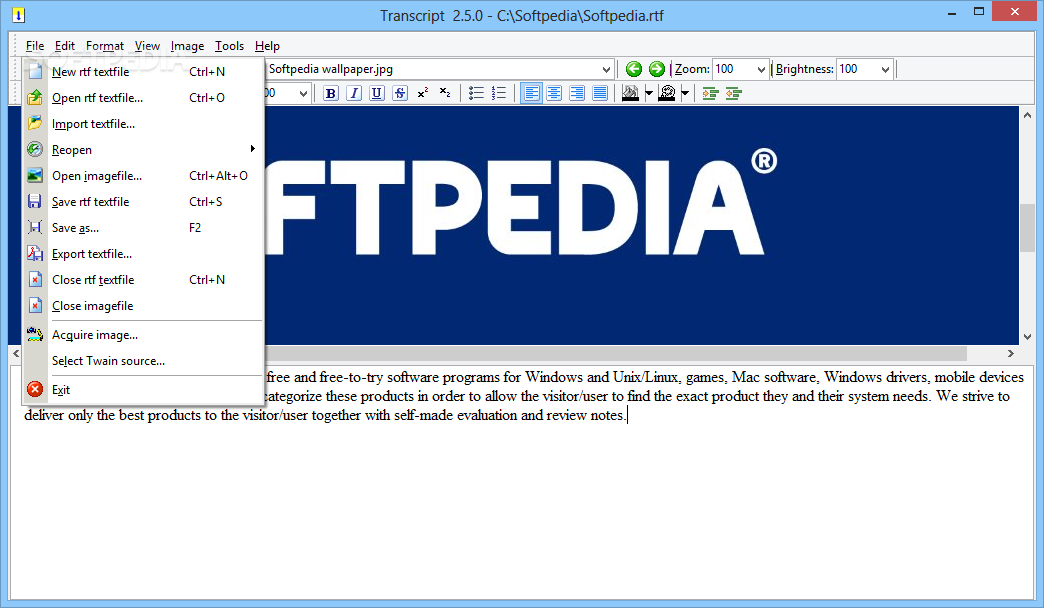Open the File menu
Image resolution: width=1044 pixels, height=608 pixels.
pyautogui.click(x=35, y=46)
